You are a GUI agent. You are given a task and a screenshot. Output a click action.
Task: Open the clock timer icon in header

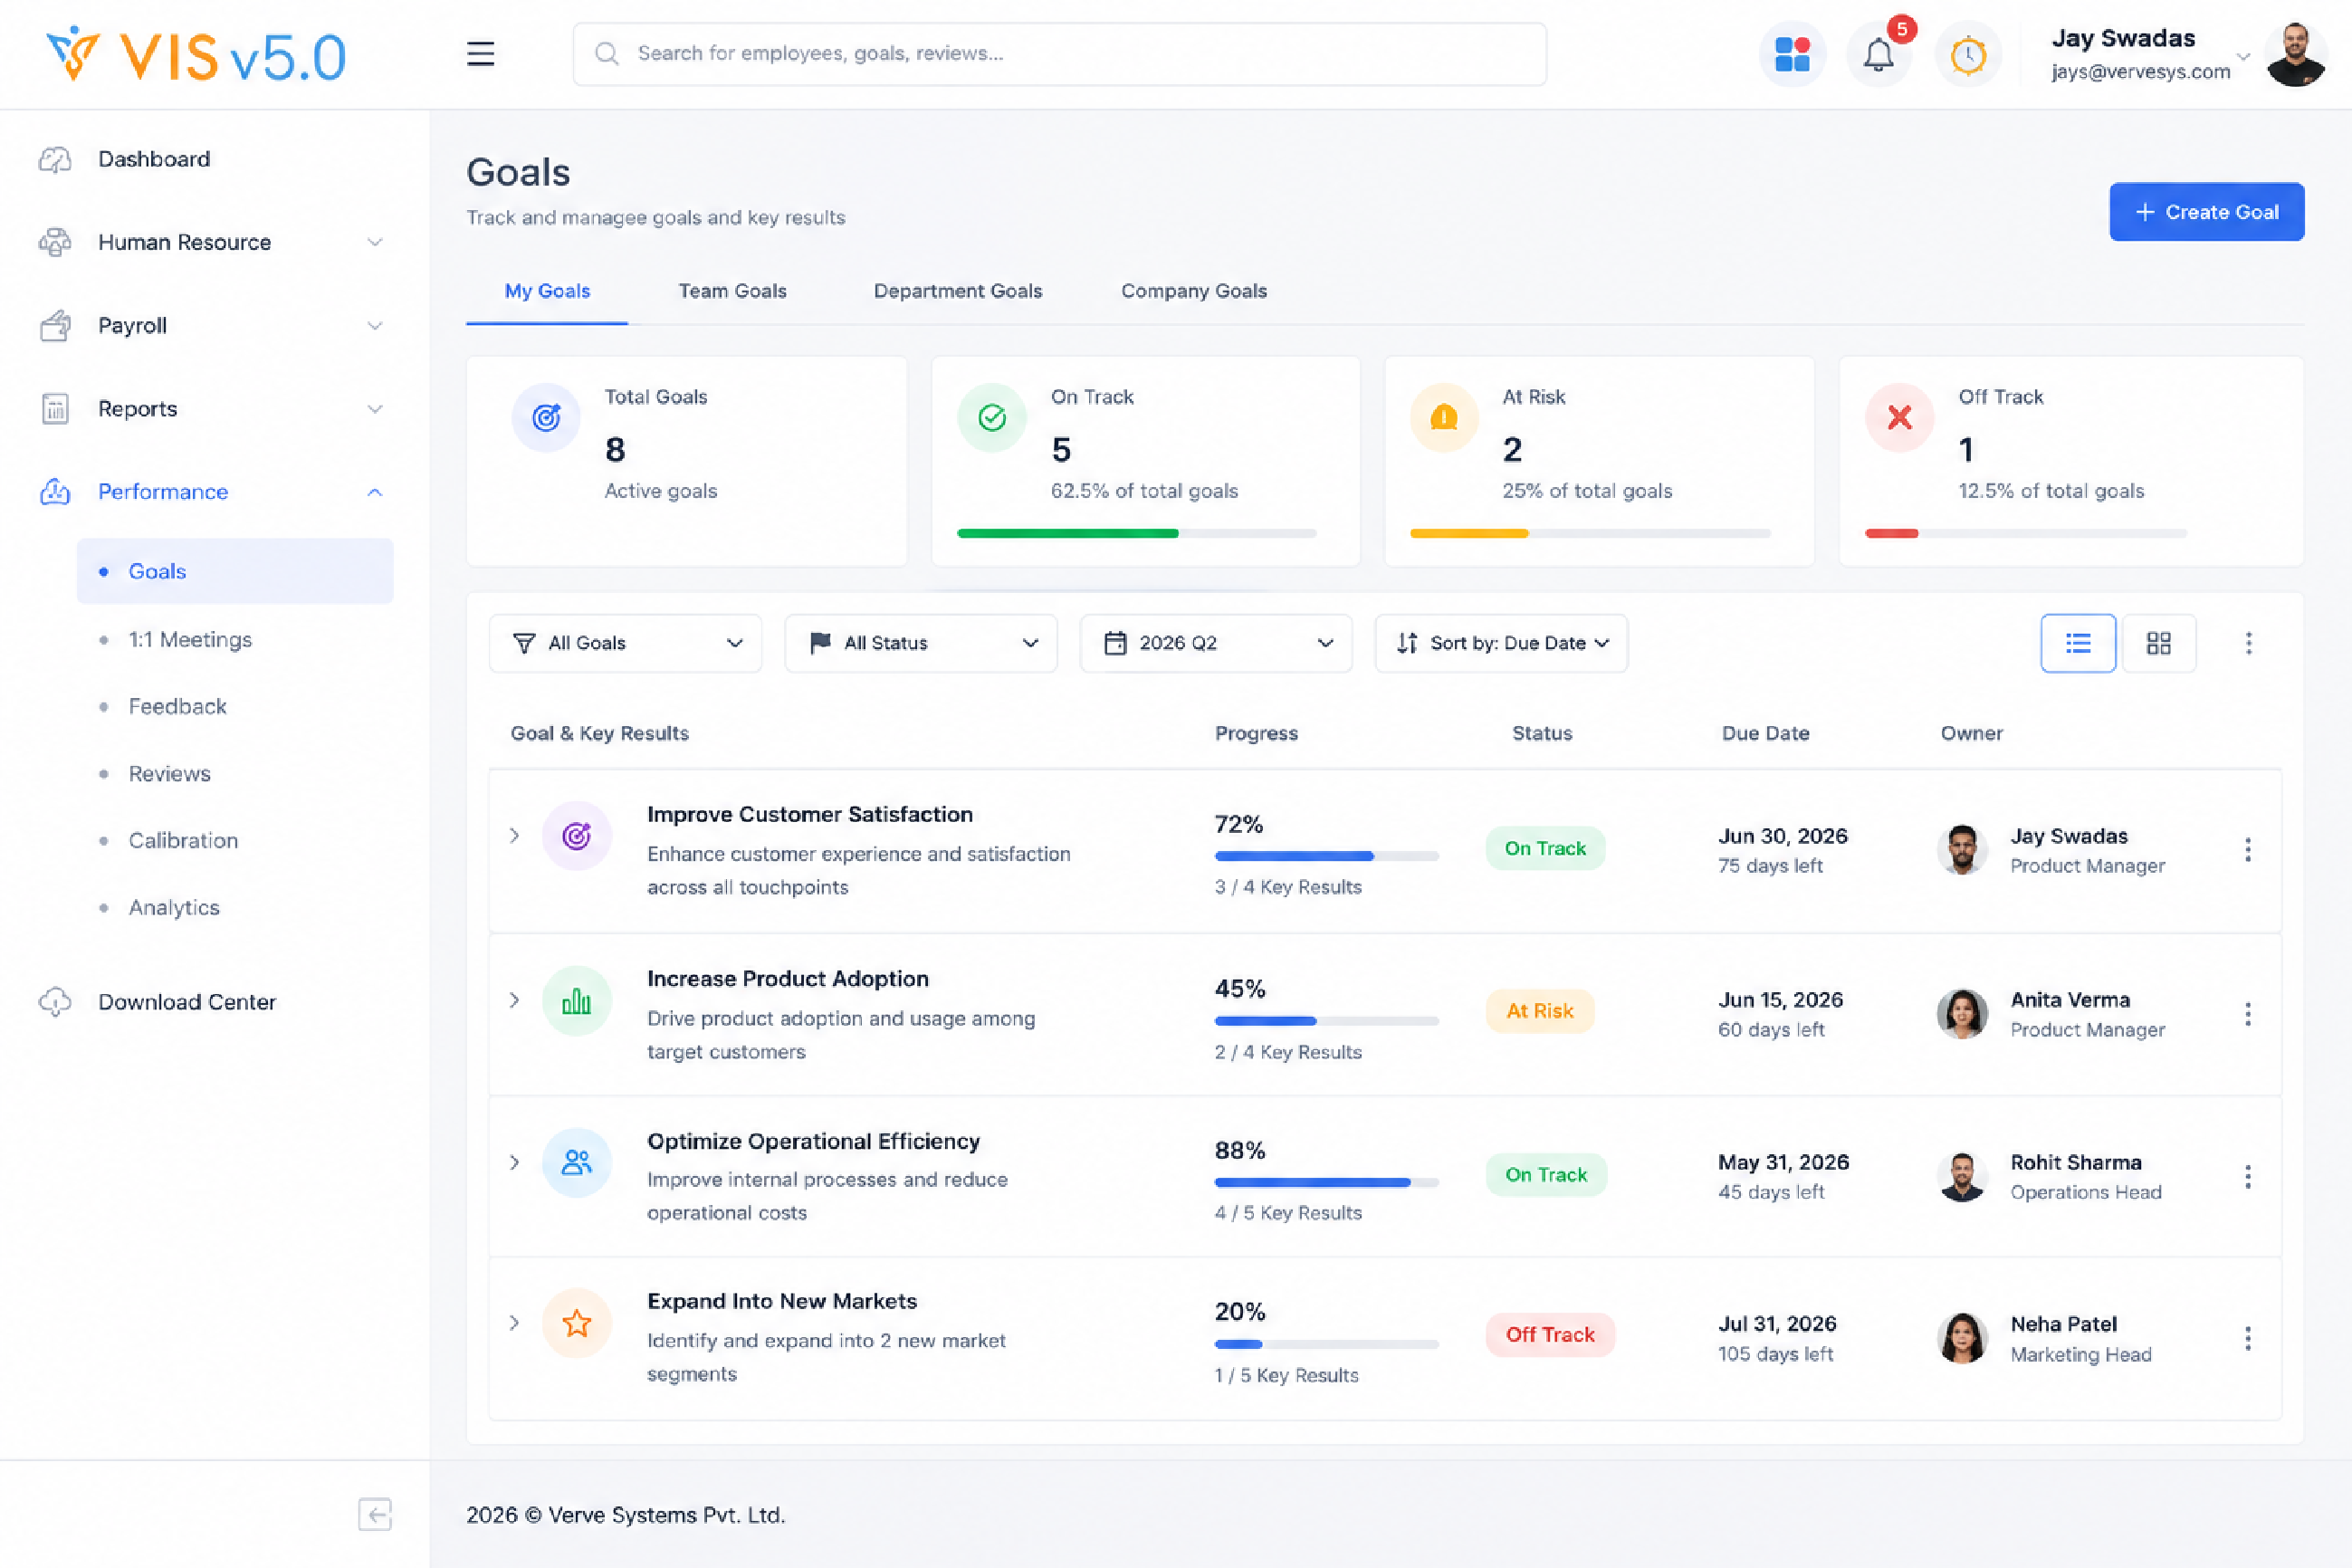pos(1967,54)
